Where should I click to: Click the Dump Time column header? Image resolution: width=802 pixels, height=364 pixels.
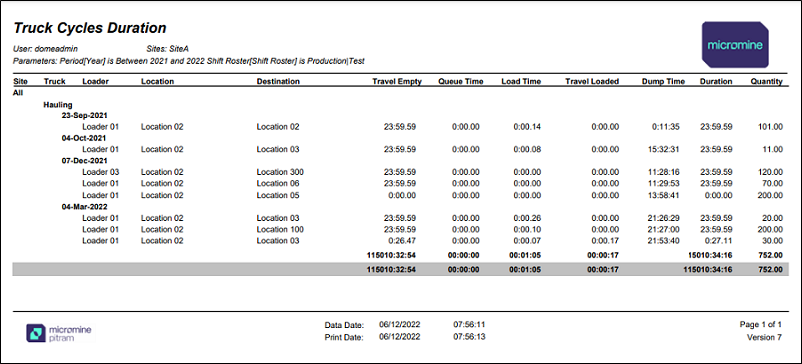click(663, 81)
